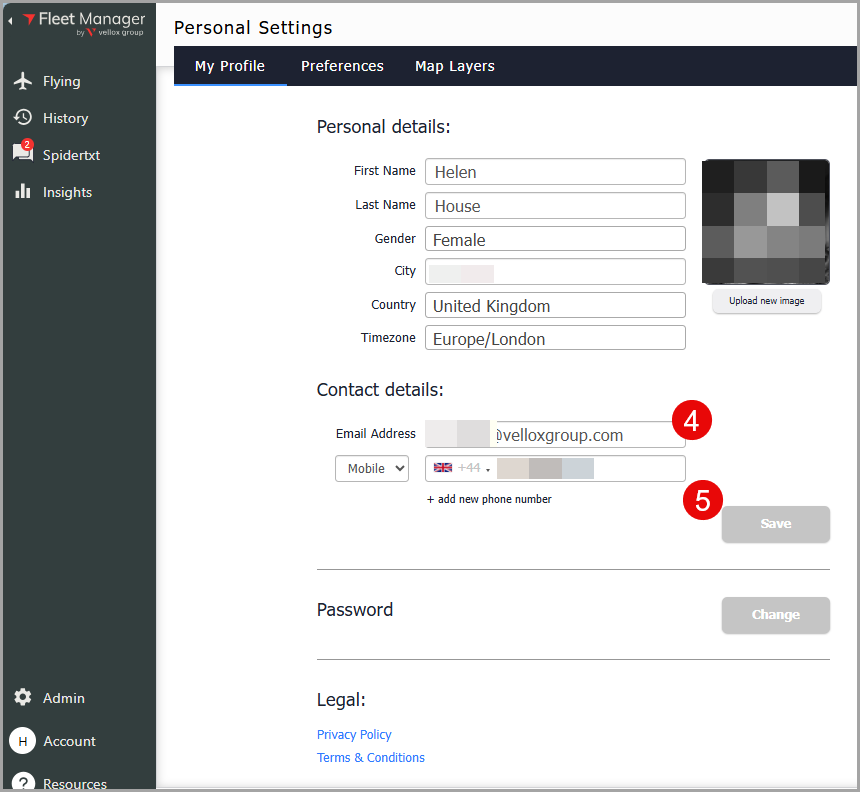Open Admin via the gear icon

[23, 698]
